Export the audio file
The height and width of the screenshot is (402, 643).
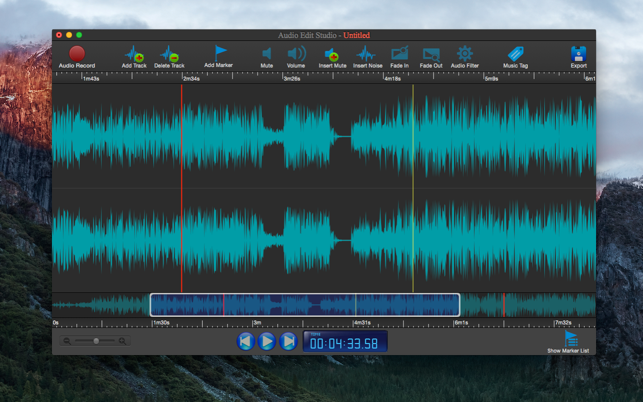click(578, 54)
